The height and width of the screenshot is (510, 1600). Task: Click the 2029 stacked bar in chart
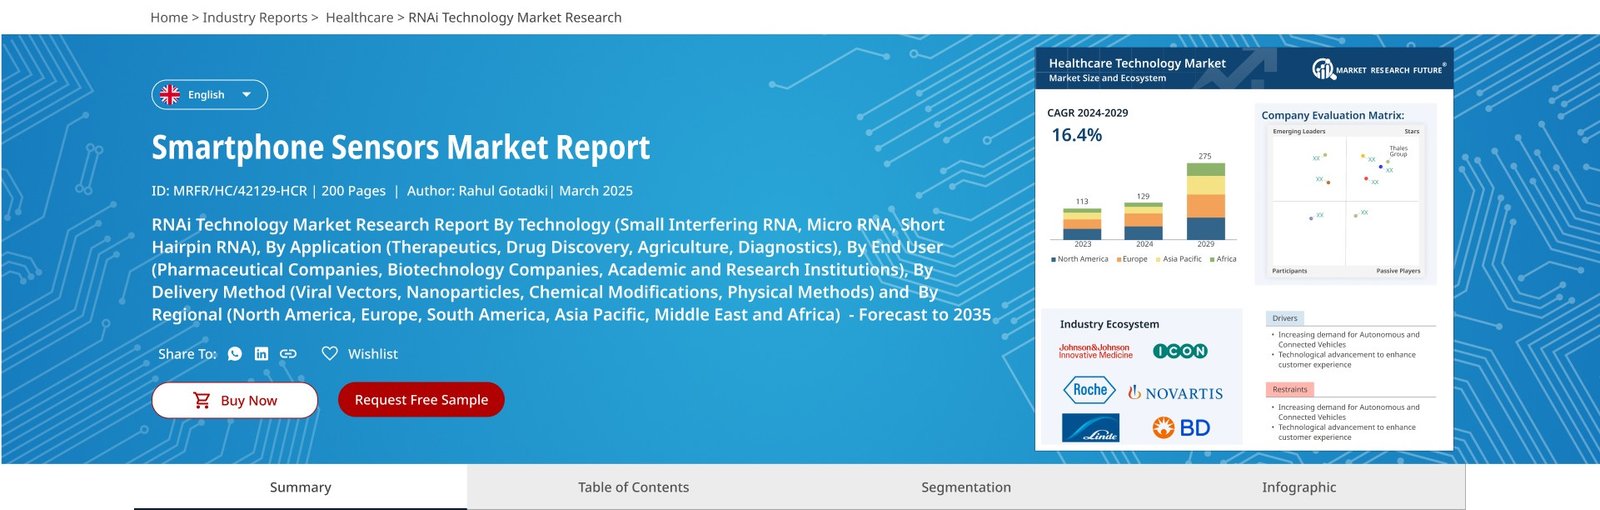click(1205, 201)
